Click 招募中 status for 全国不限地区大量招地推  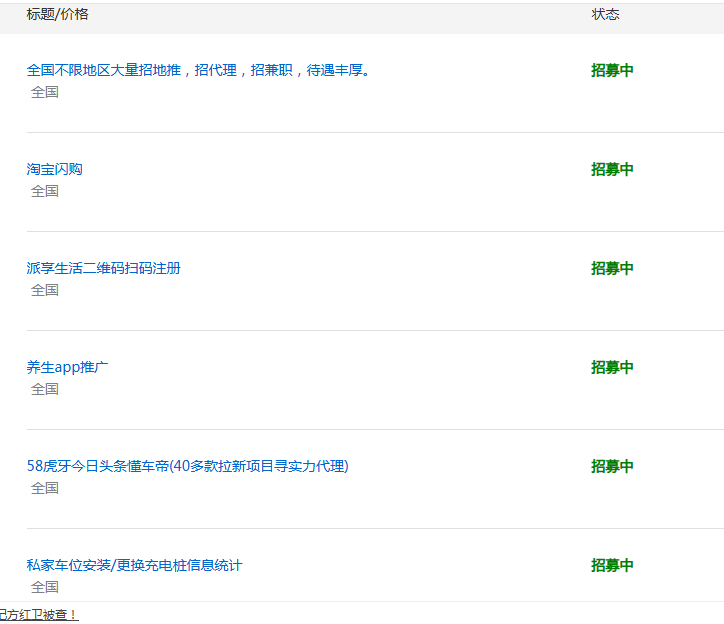coord(612,70)
